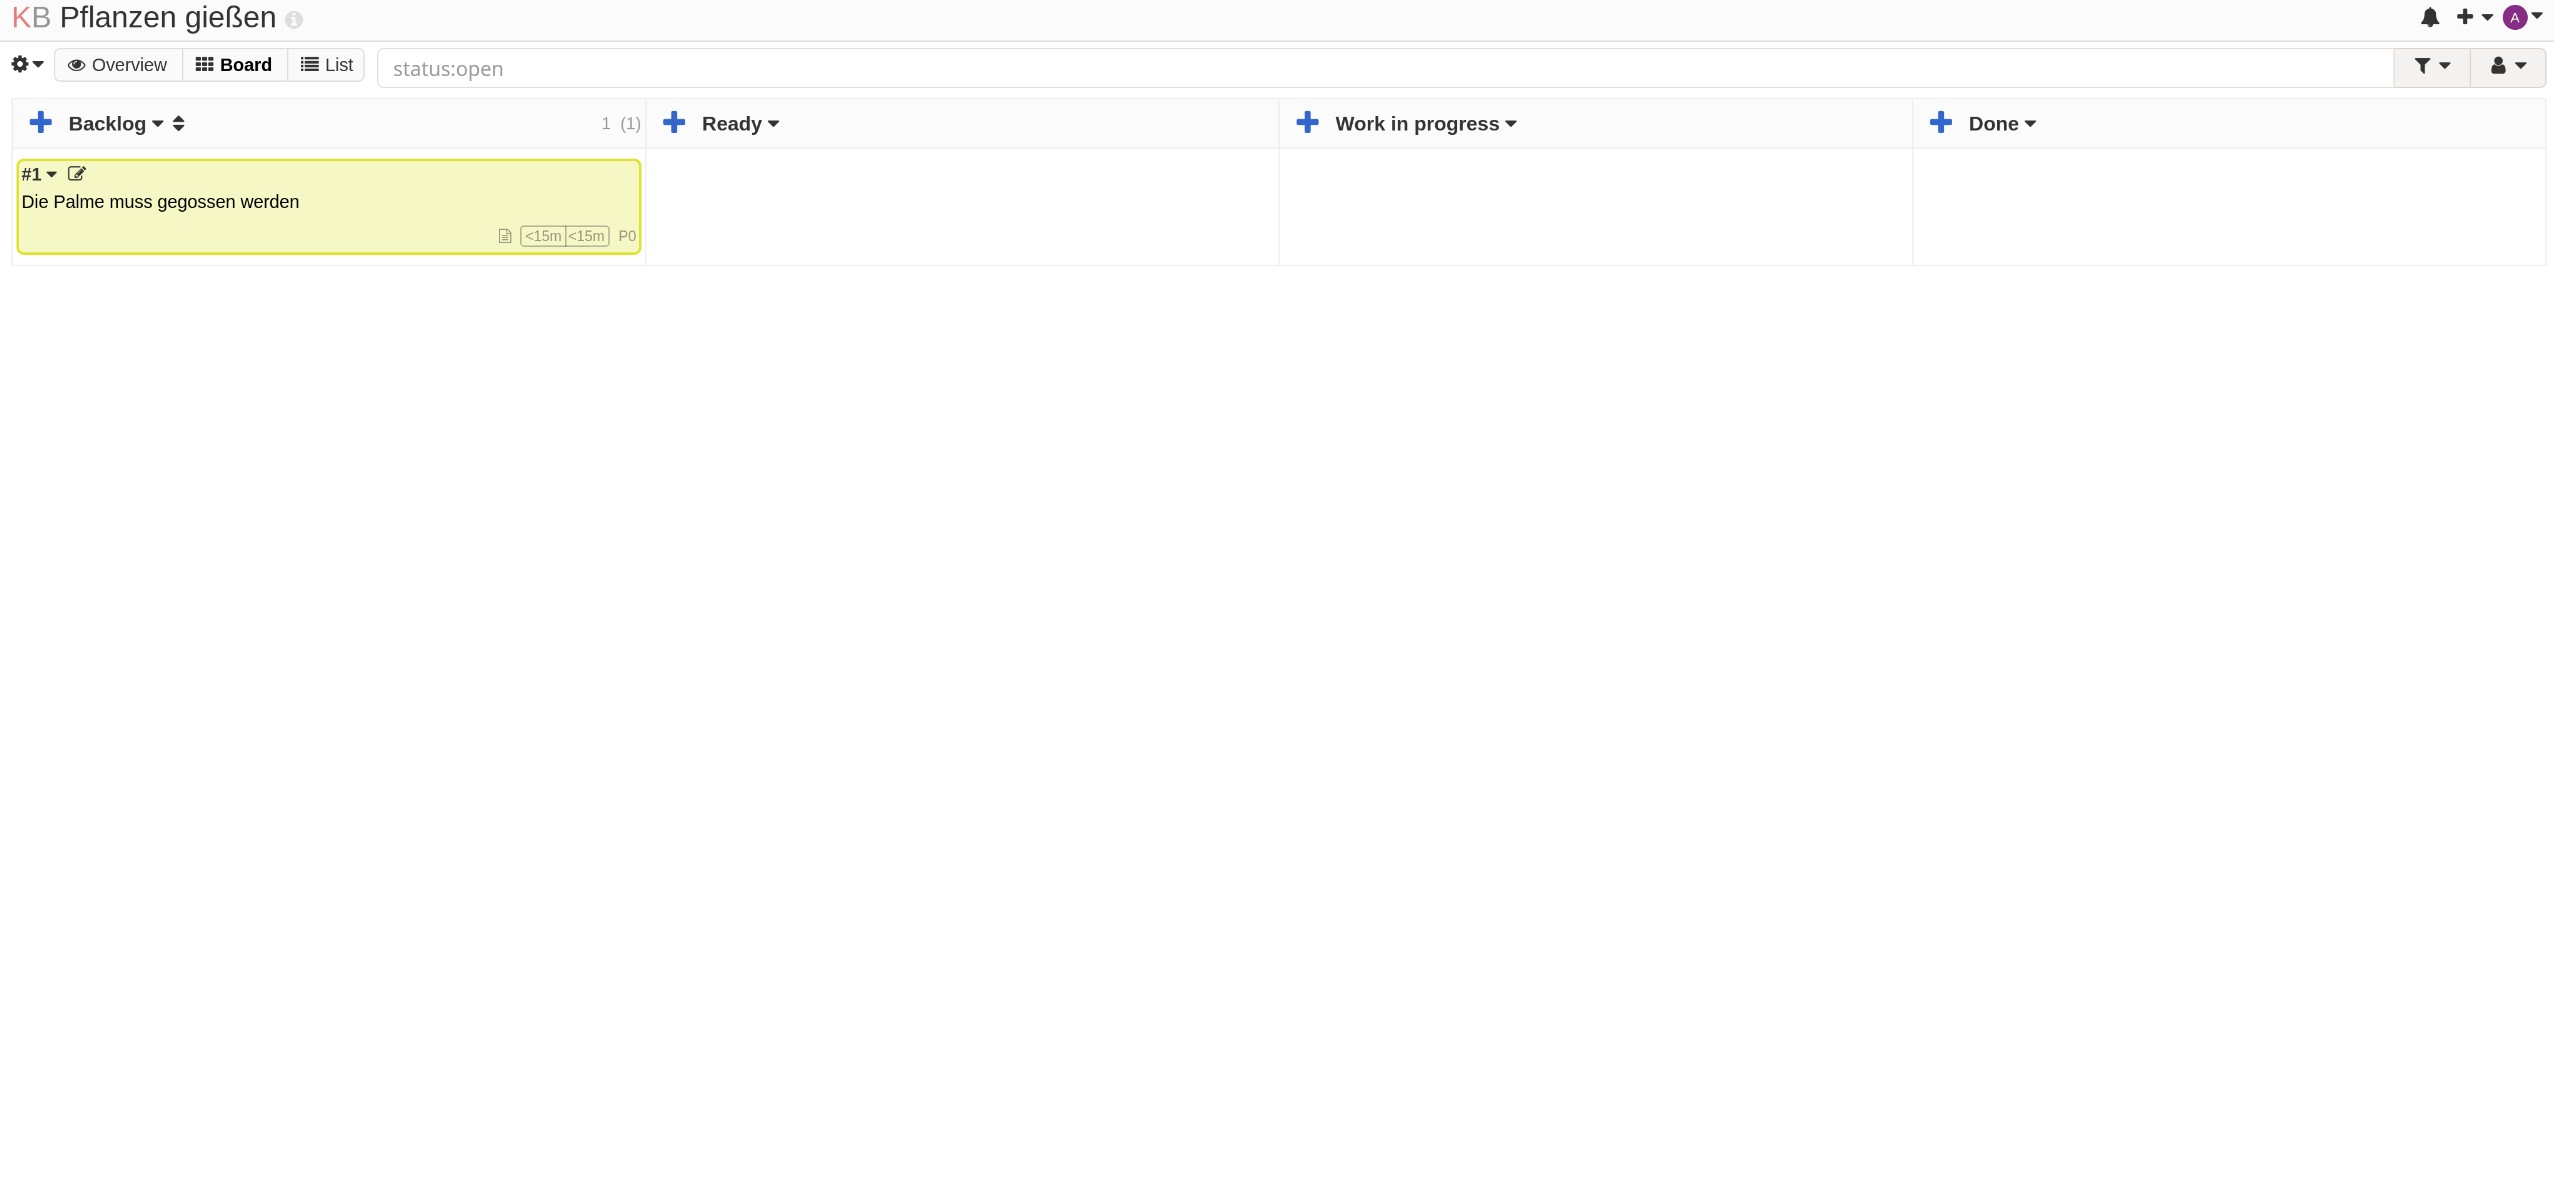Open notifications bell icon
The image size is (2554, 1178).
click(x=2430, y=17)
